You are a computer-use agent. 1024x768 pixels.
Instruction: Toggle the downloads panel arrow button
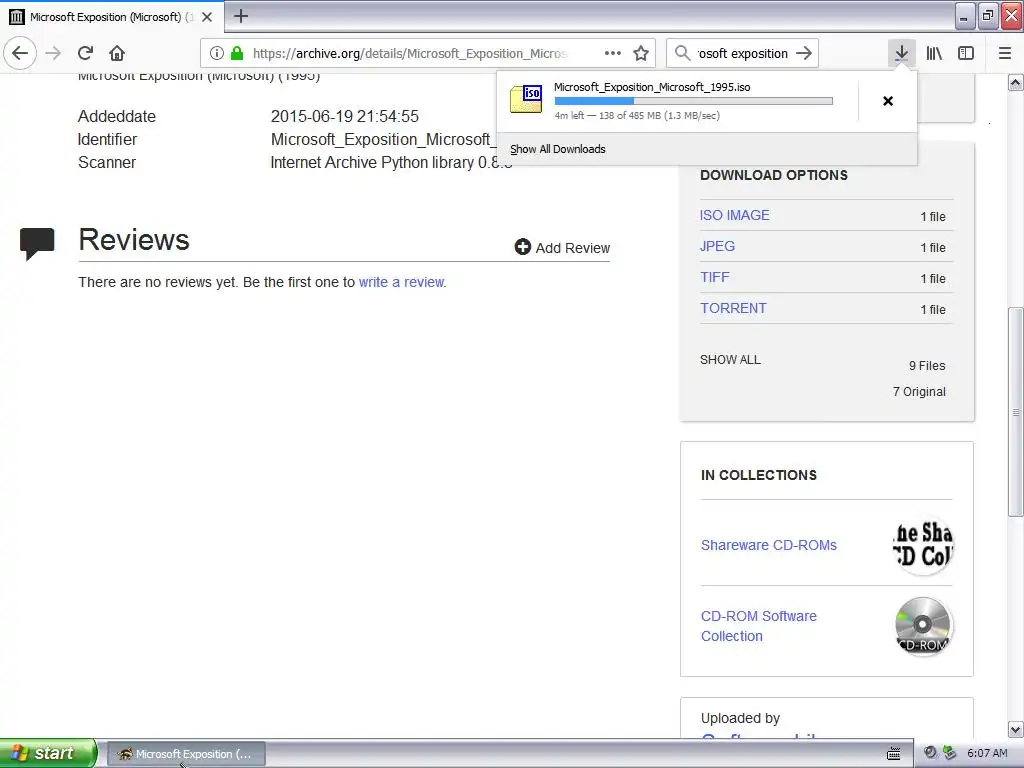coord(901,53)
